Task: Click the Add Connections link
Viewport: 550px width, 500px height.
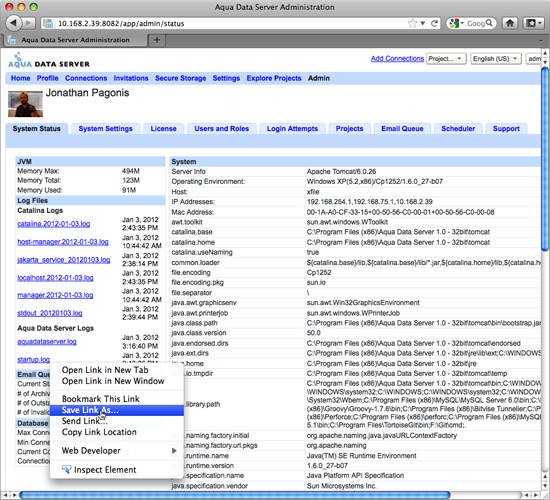Action: (397, 59)
